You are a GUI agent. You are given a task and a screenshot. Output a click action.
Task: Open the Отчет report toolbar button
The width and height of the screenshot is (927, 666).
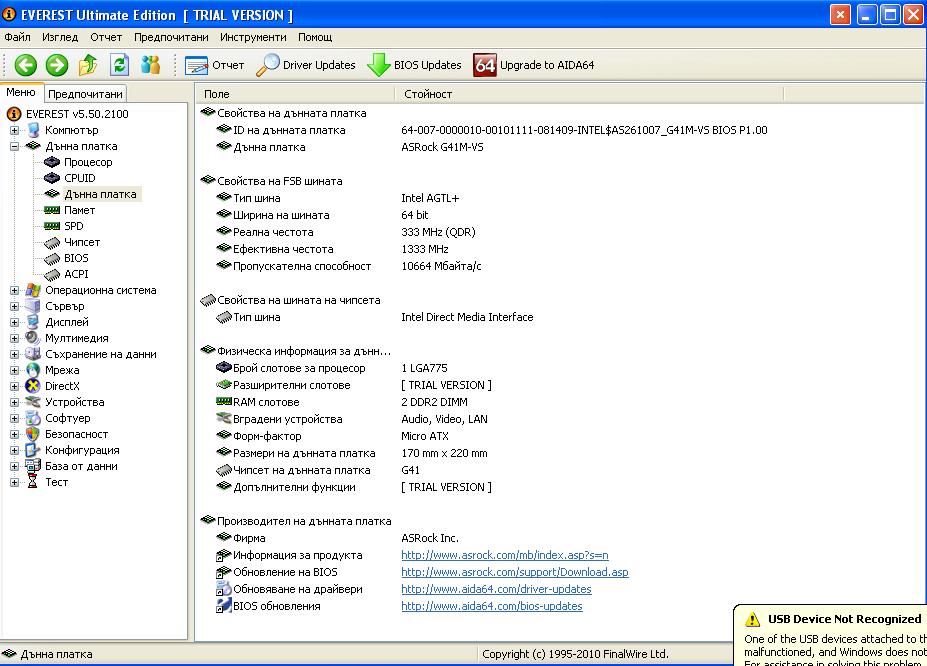[x=214, y=65]
